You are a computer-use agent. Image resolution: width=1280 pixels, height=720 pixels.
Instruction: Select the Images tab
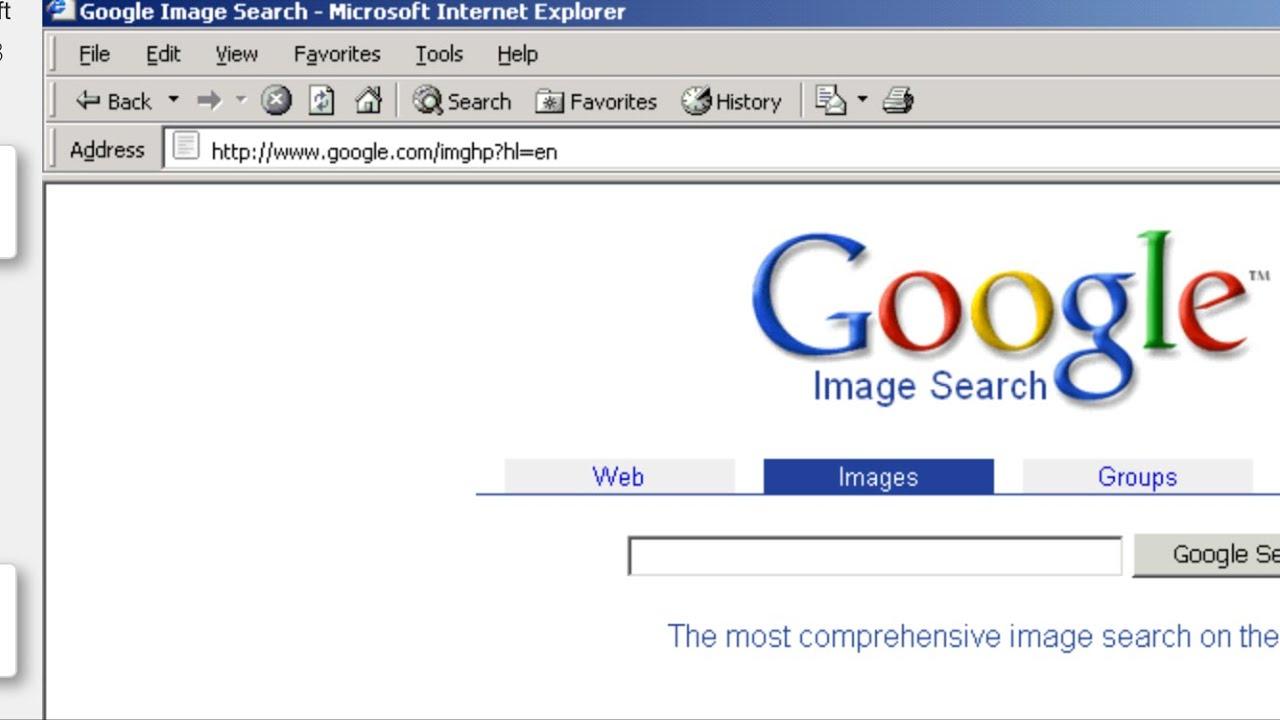pos(878,476)
